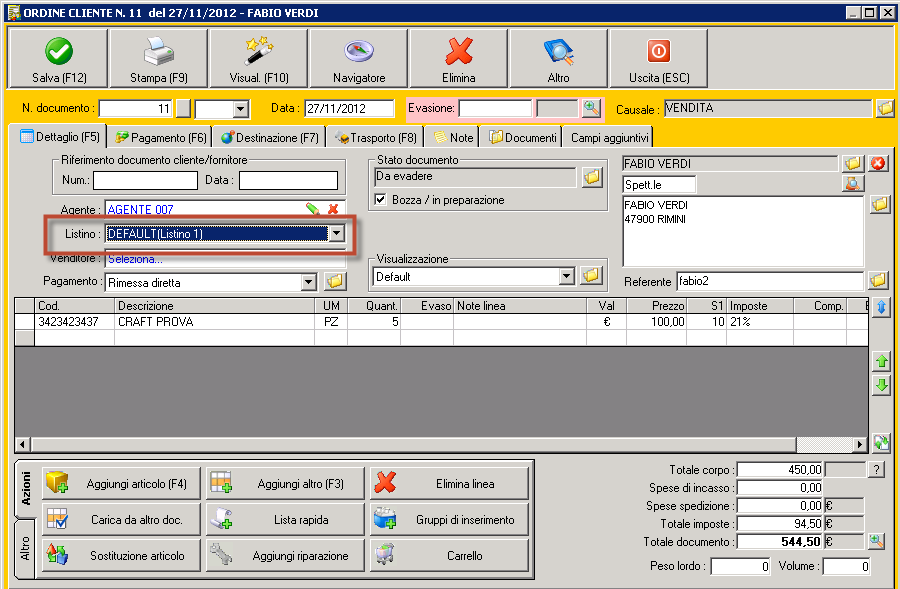
Task: Click horizontal scrollbar left arrow of grid
Action: coord(23,444)
